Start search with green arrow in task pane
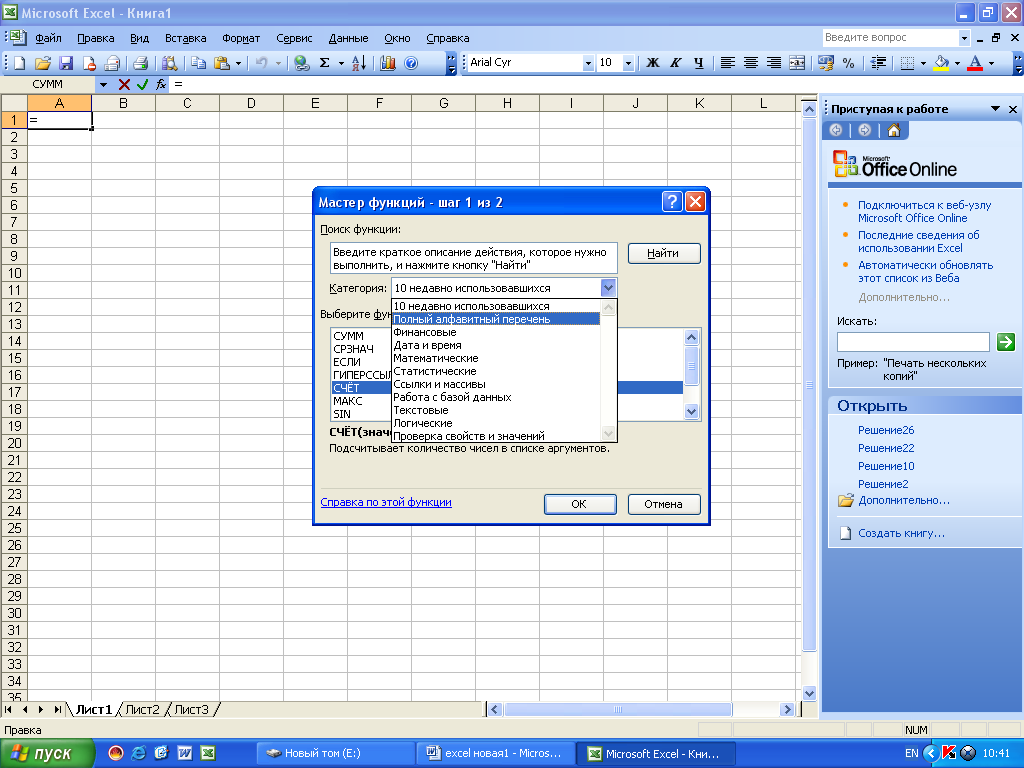Screen dimensions: 1024x768 pos(1006,342)
